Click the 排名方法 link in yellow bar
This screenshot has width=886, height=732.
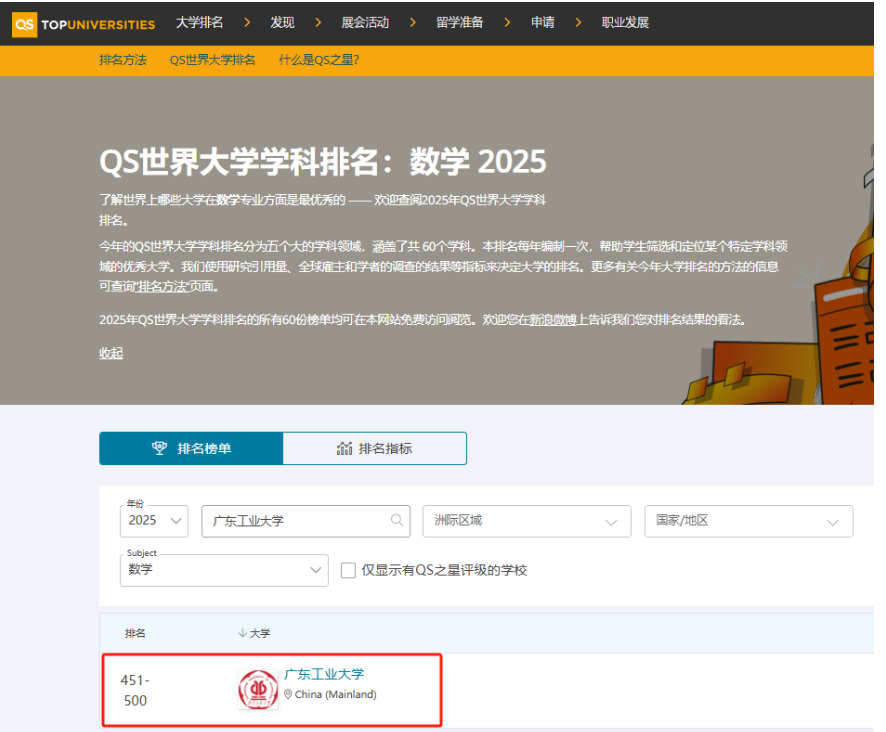pos(123,60)
